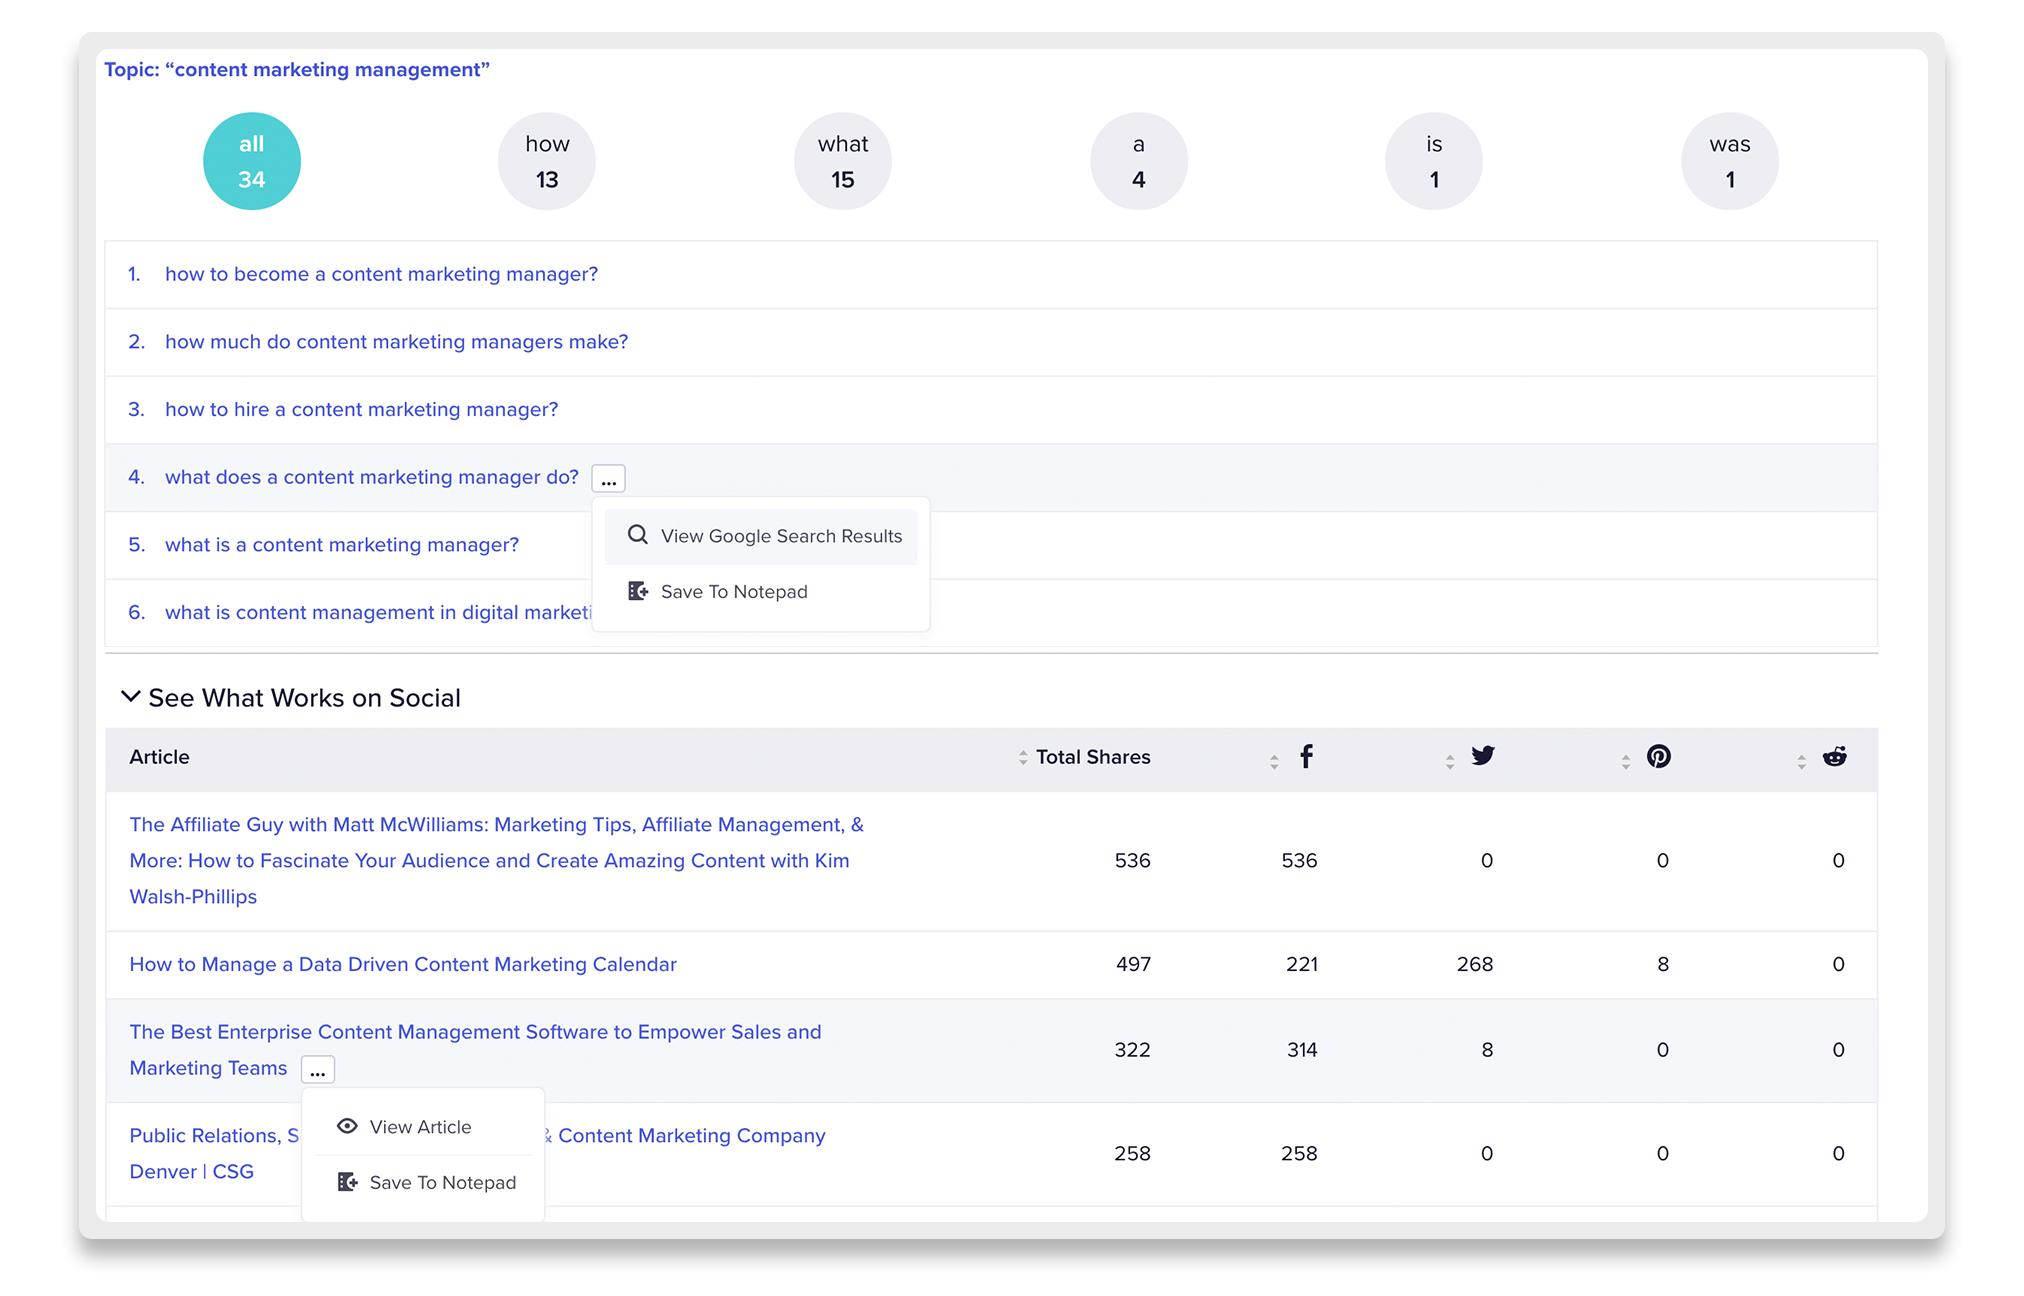
Task: Open The Best Enterprise Content Management Software article
Action: [475, 1050]
